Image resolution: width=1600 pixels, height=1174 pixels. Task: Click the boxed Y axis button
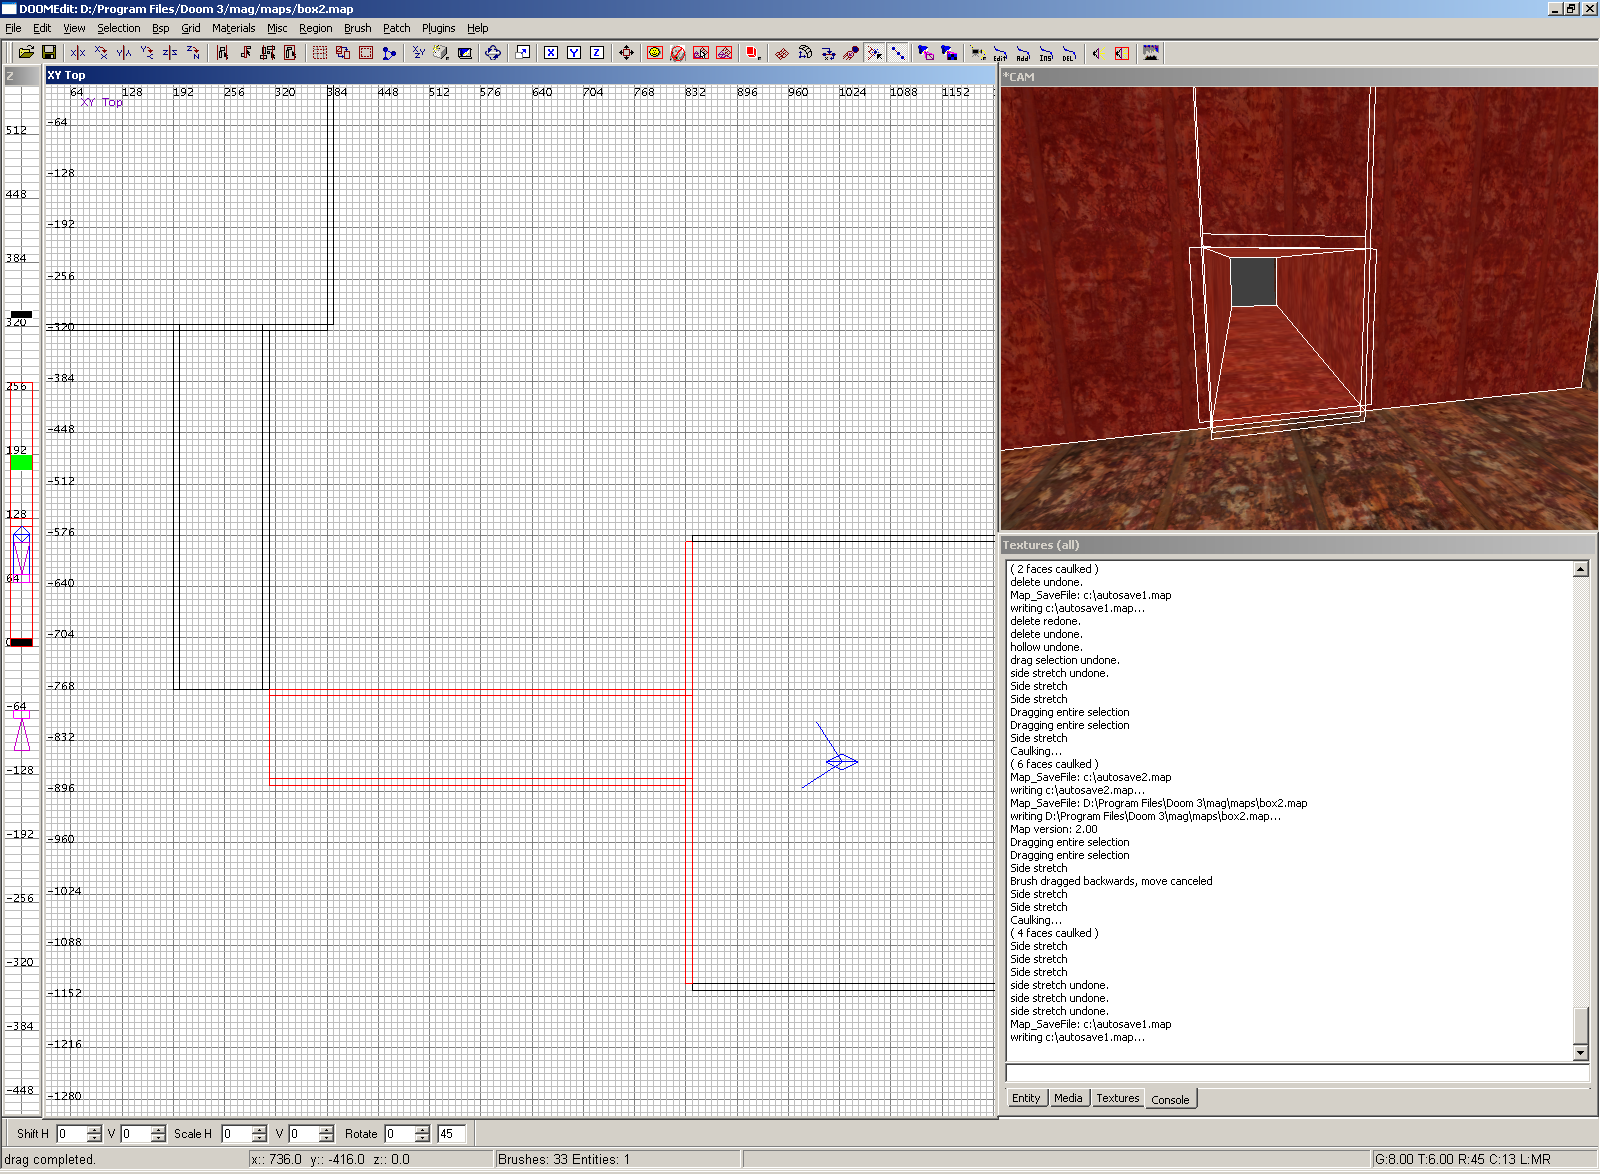pyautogui.click(x=574, y=53)
